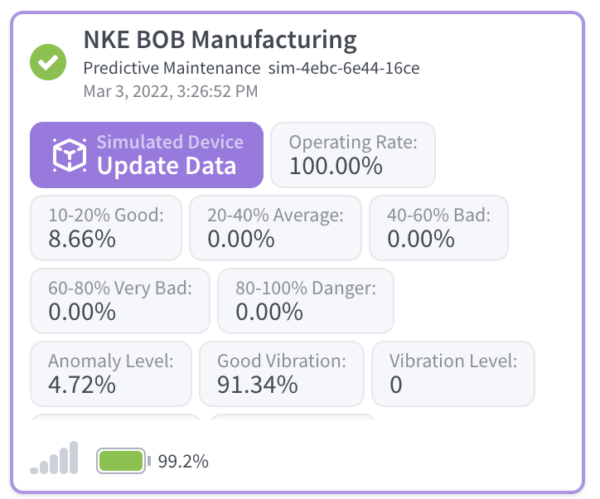The image size is (600, 499).
Task: Select the 10-20% Good tile
Action: 106,227
